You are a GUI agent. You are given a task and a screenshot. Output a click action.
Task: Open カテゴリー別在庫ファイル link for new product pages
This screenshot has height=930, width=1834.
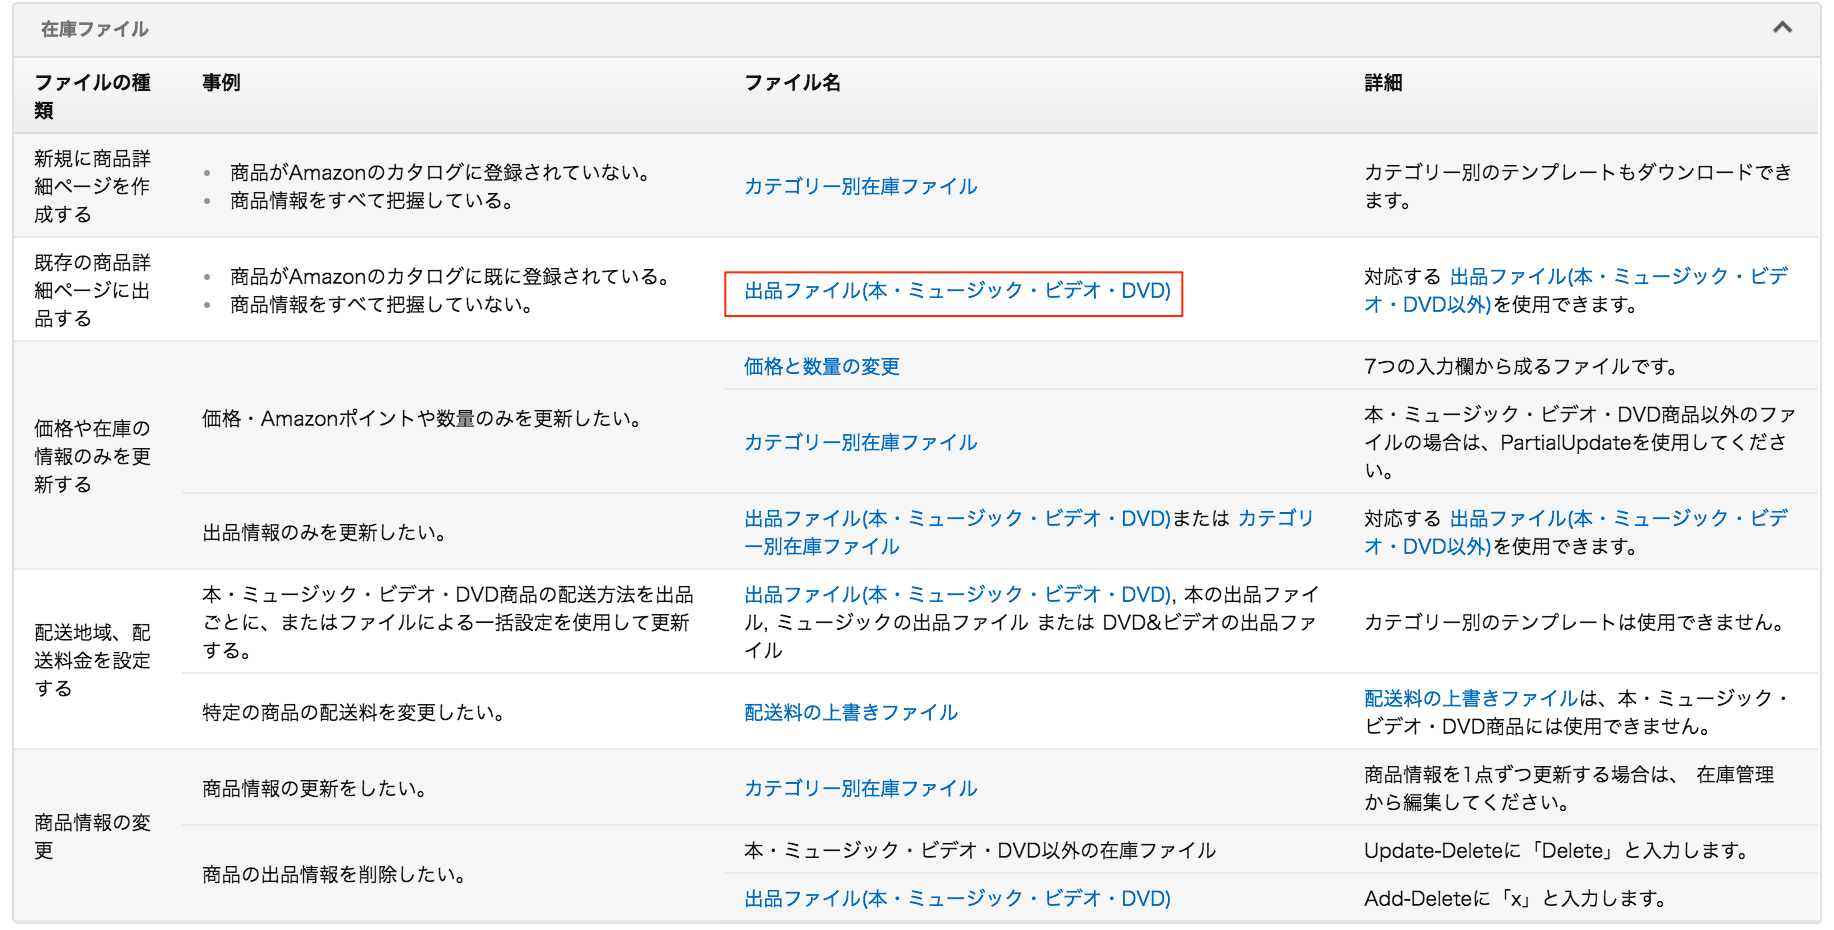coord(860,186)
